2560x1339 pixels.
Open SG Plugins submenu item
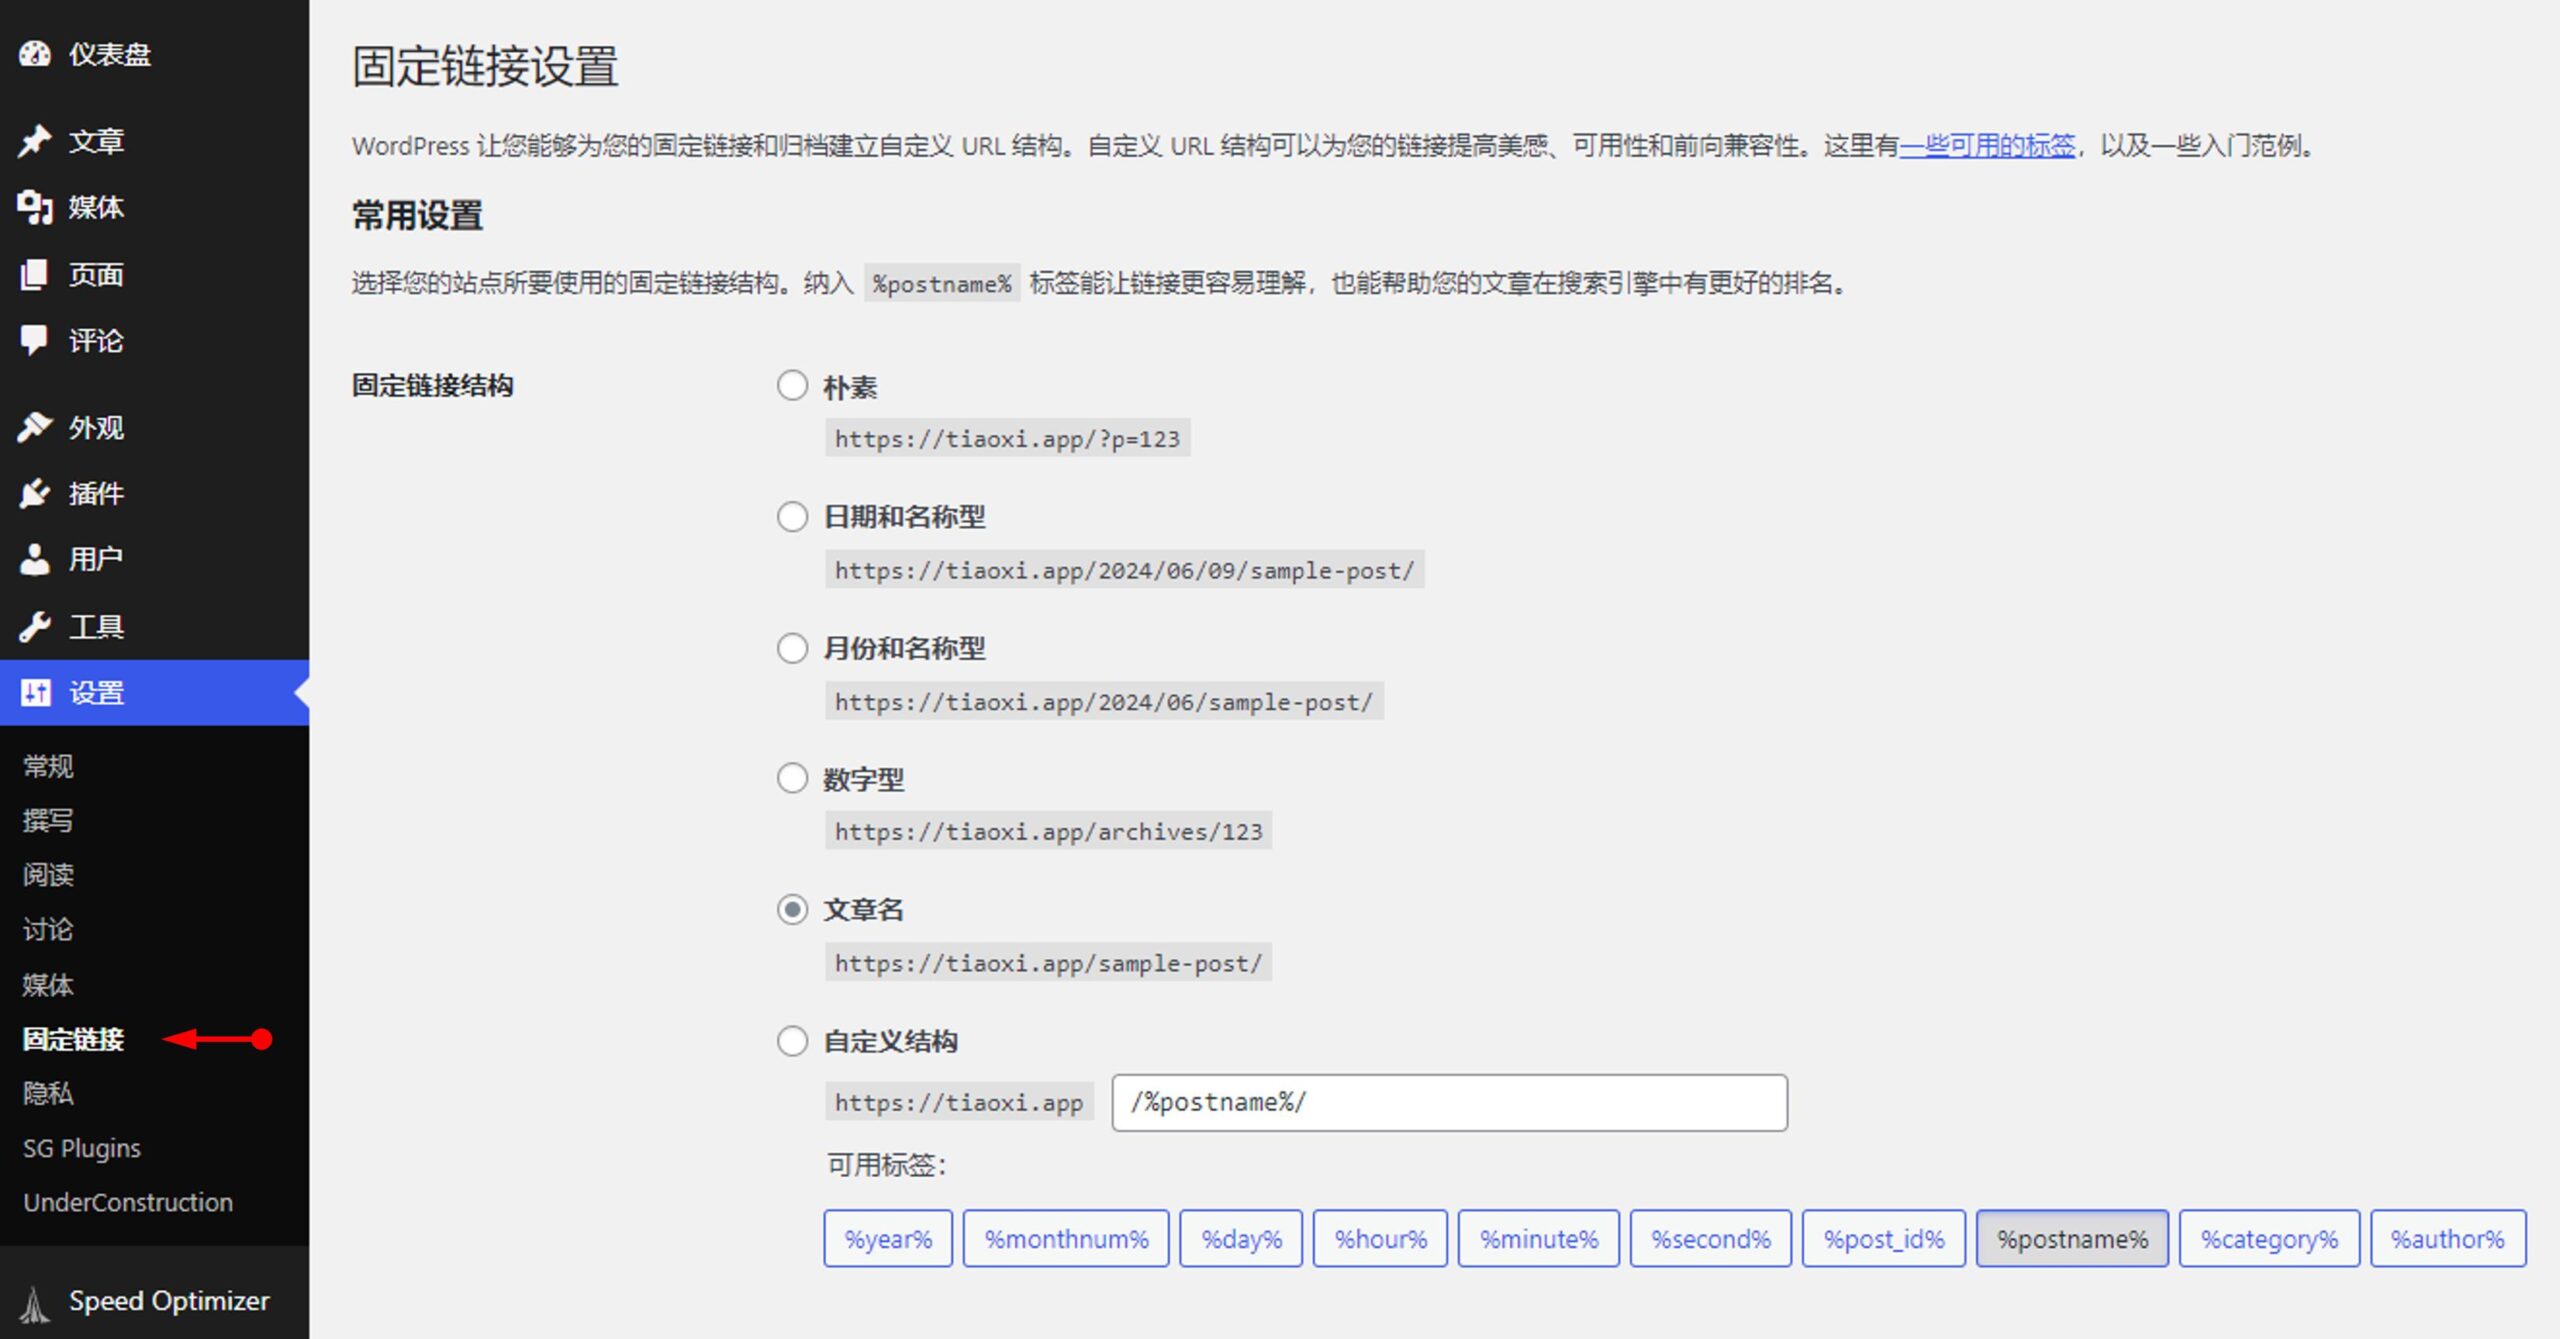82,1148
